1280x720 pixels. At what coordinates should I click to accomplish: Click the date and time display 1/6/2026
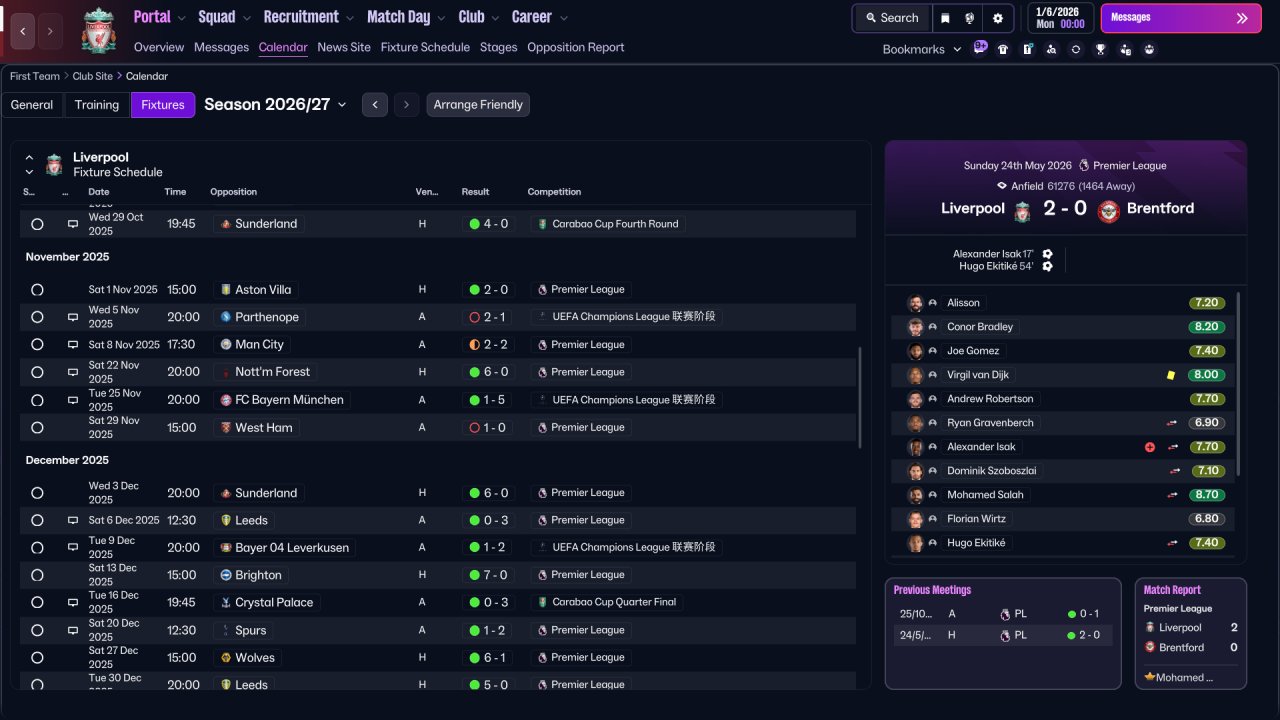[x=1059, y=18]
